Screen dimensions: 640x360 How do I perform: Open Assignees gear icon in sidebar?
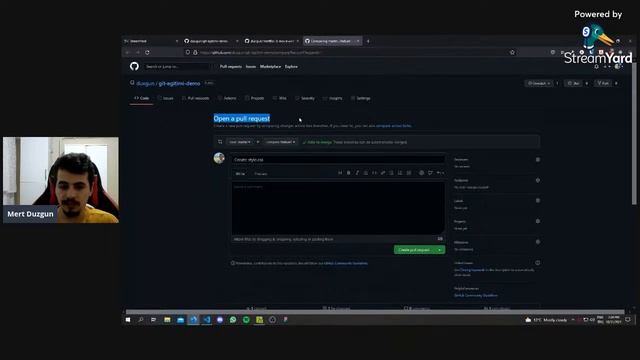coord(538,180)
